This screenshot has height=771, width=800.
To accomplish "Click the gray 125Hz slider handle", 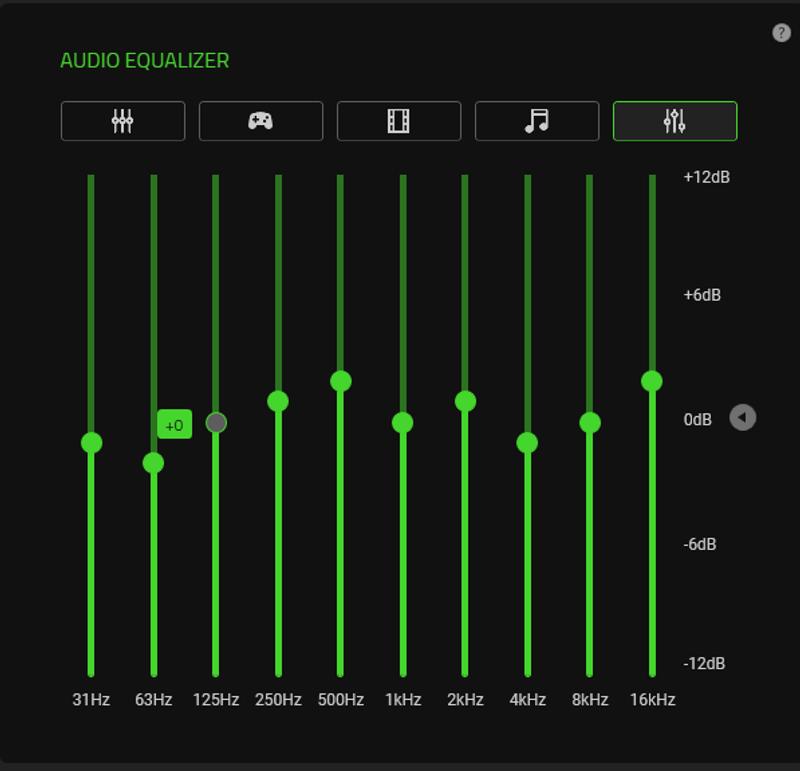I will pos(216,423).
